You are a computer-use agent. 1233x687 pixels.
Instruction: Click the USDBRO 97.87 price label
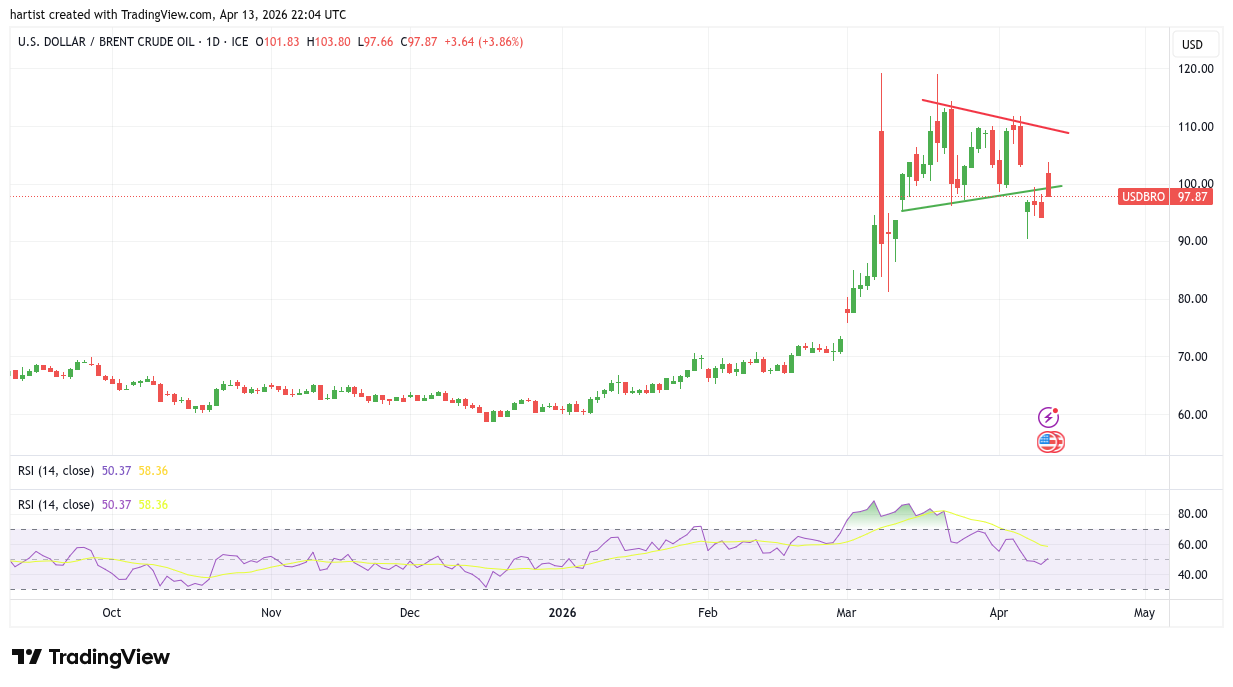pyautogui.click(x=1165, y=197)
